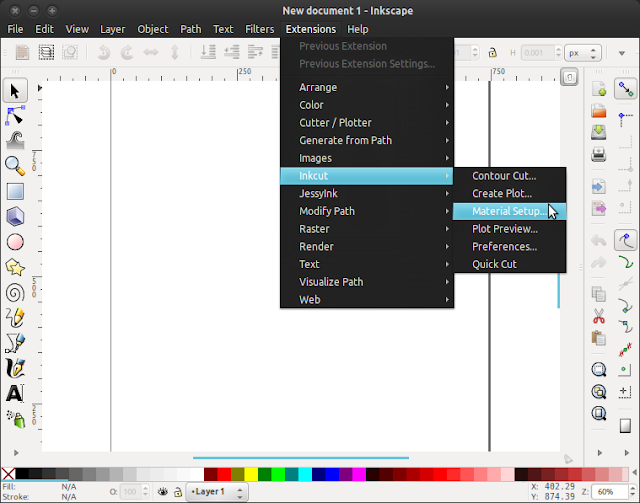Screen dimensions: 640x503
Task: Click the horizontal canvas scrollbar
Action: [x=301, y=458]
